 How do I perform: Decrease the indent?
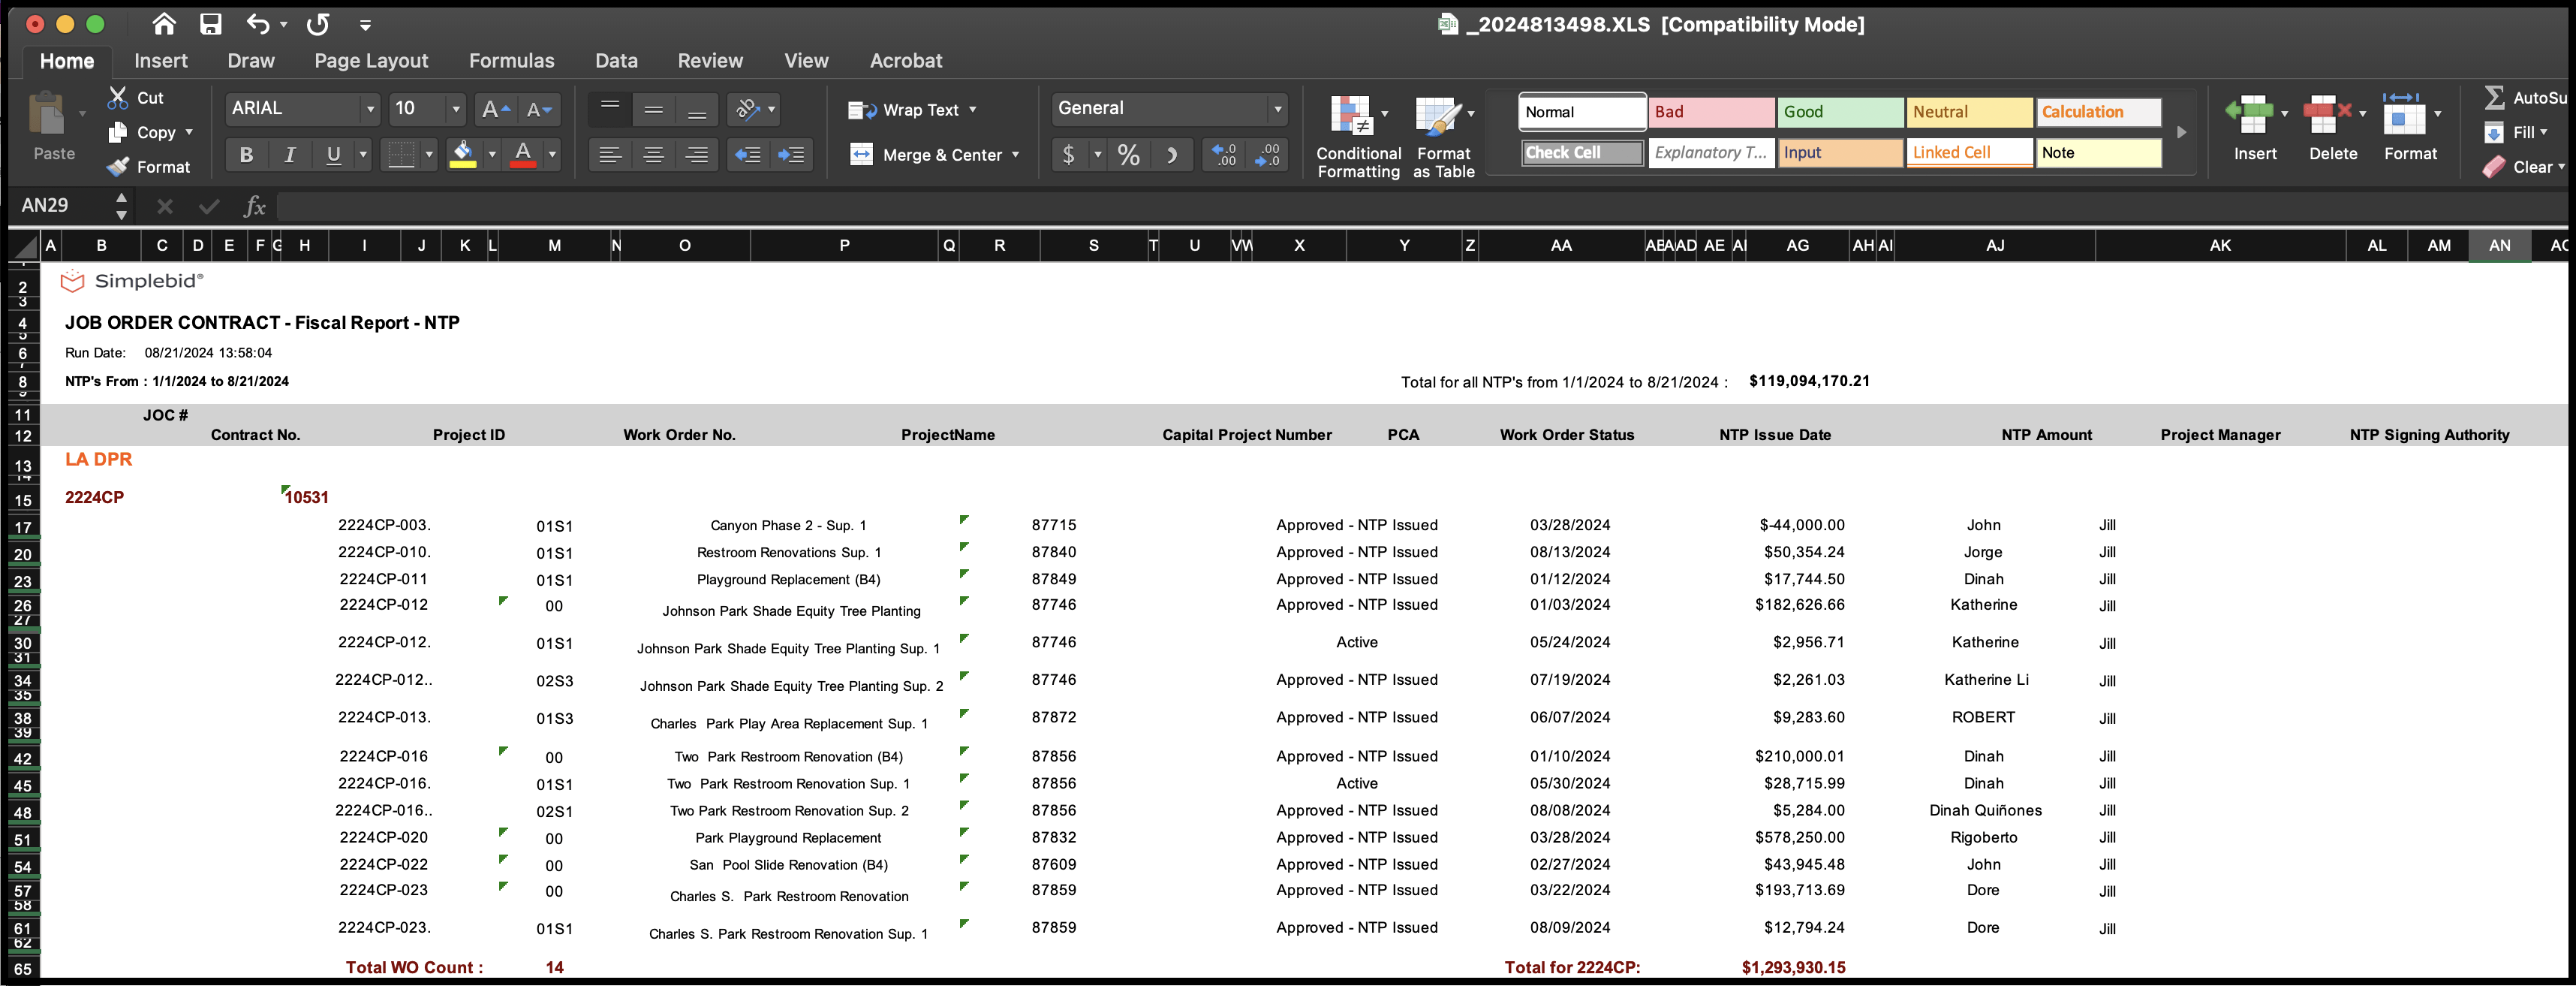coord(747,155)
